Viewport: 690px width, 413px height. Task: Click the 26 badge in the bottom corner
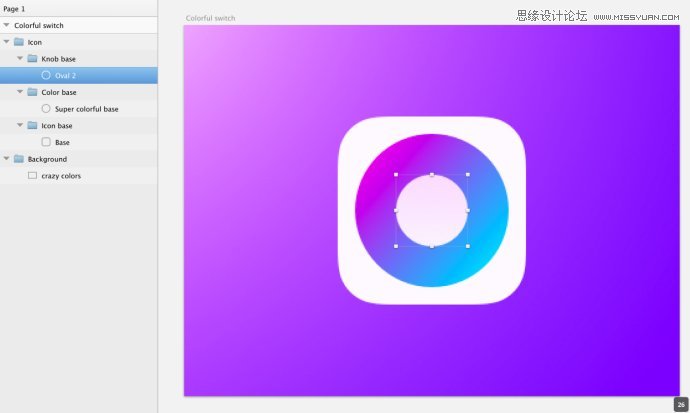(681, 404)
